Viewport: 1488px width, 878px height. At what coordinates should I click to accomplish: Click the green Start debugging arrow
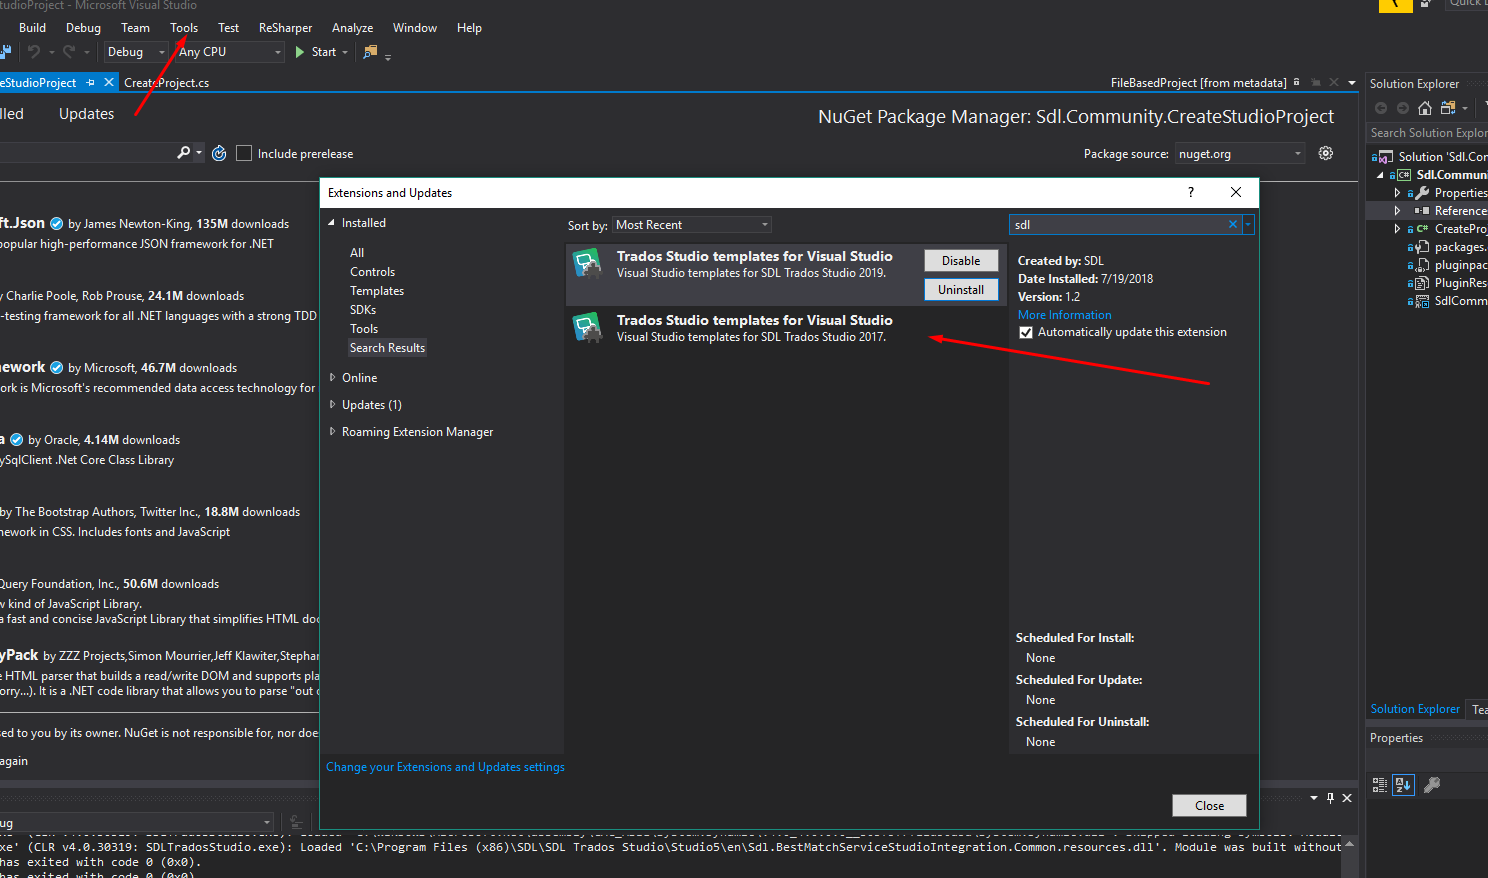299,52
